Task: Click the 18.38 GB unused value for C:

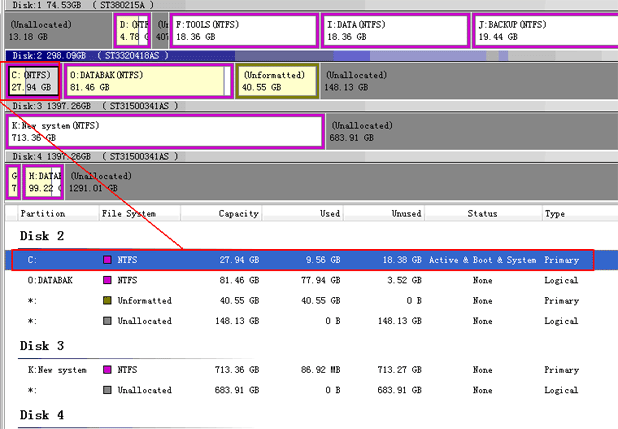Action: [402, 260]
